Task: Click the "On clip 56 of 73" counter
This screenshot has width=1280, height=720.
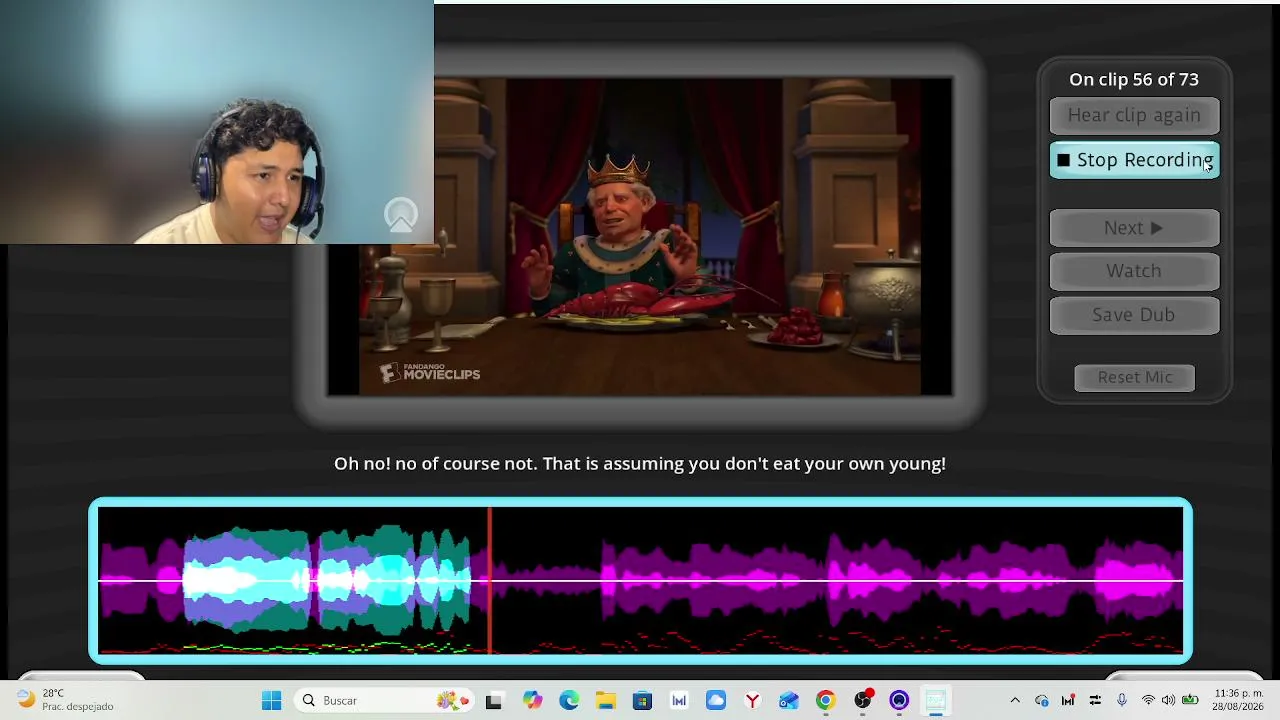Action: coord(1134,80)
